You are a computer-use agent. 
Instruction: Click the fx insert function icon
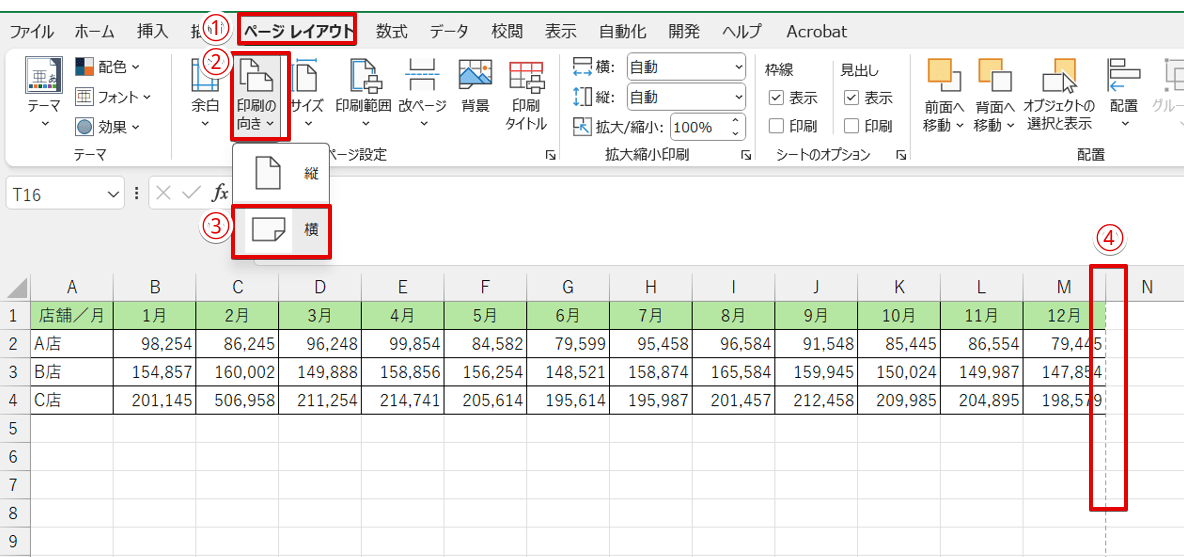point(219,194)
